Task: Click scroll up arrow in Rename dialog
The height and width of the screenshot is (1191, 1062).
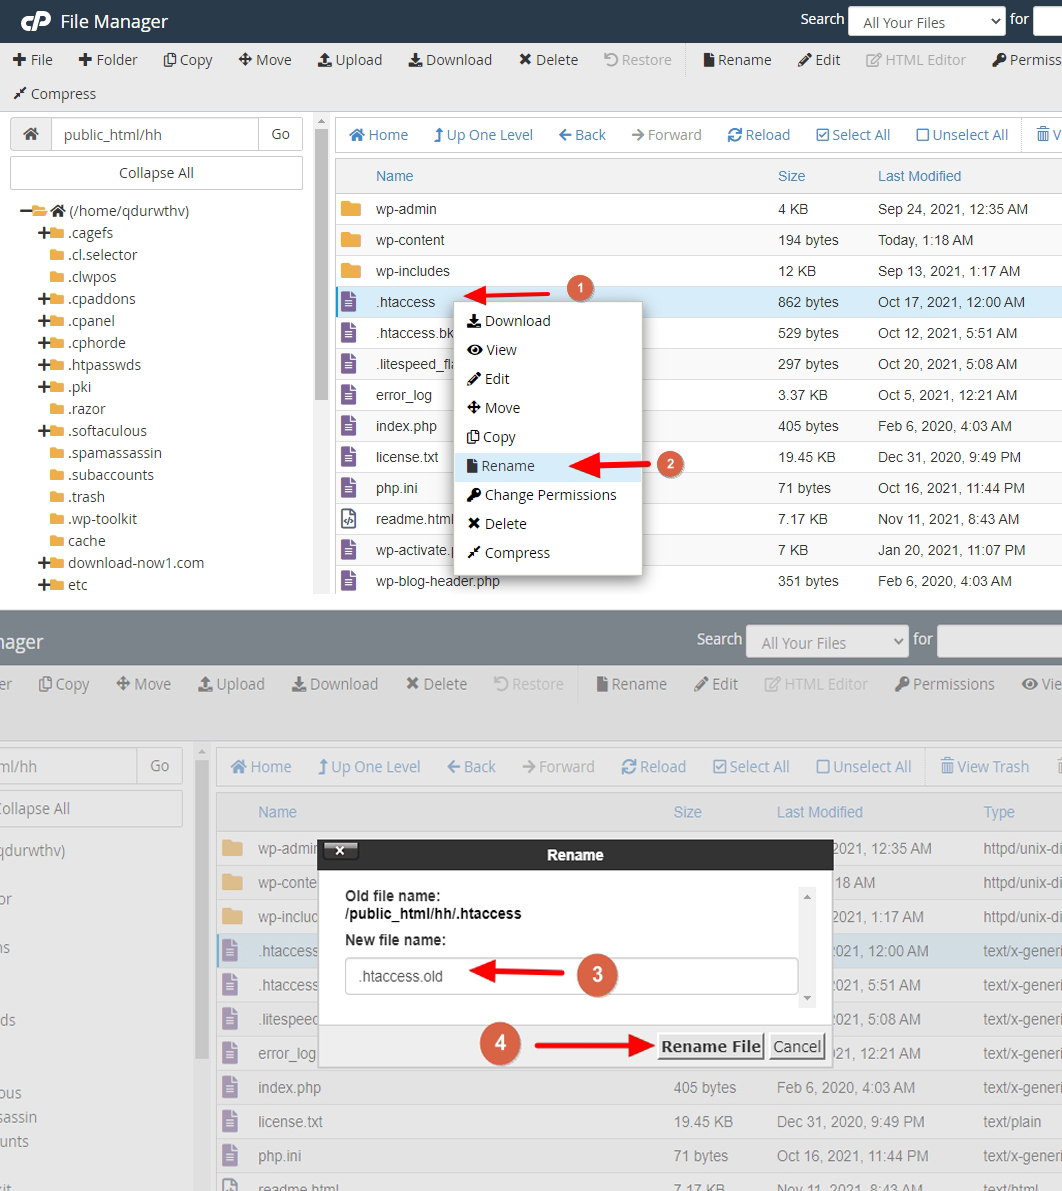Action: (x=808, y=897)
